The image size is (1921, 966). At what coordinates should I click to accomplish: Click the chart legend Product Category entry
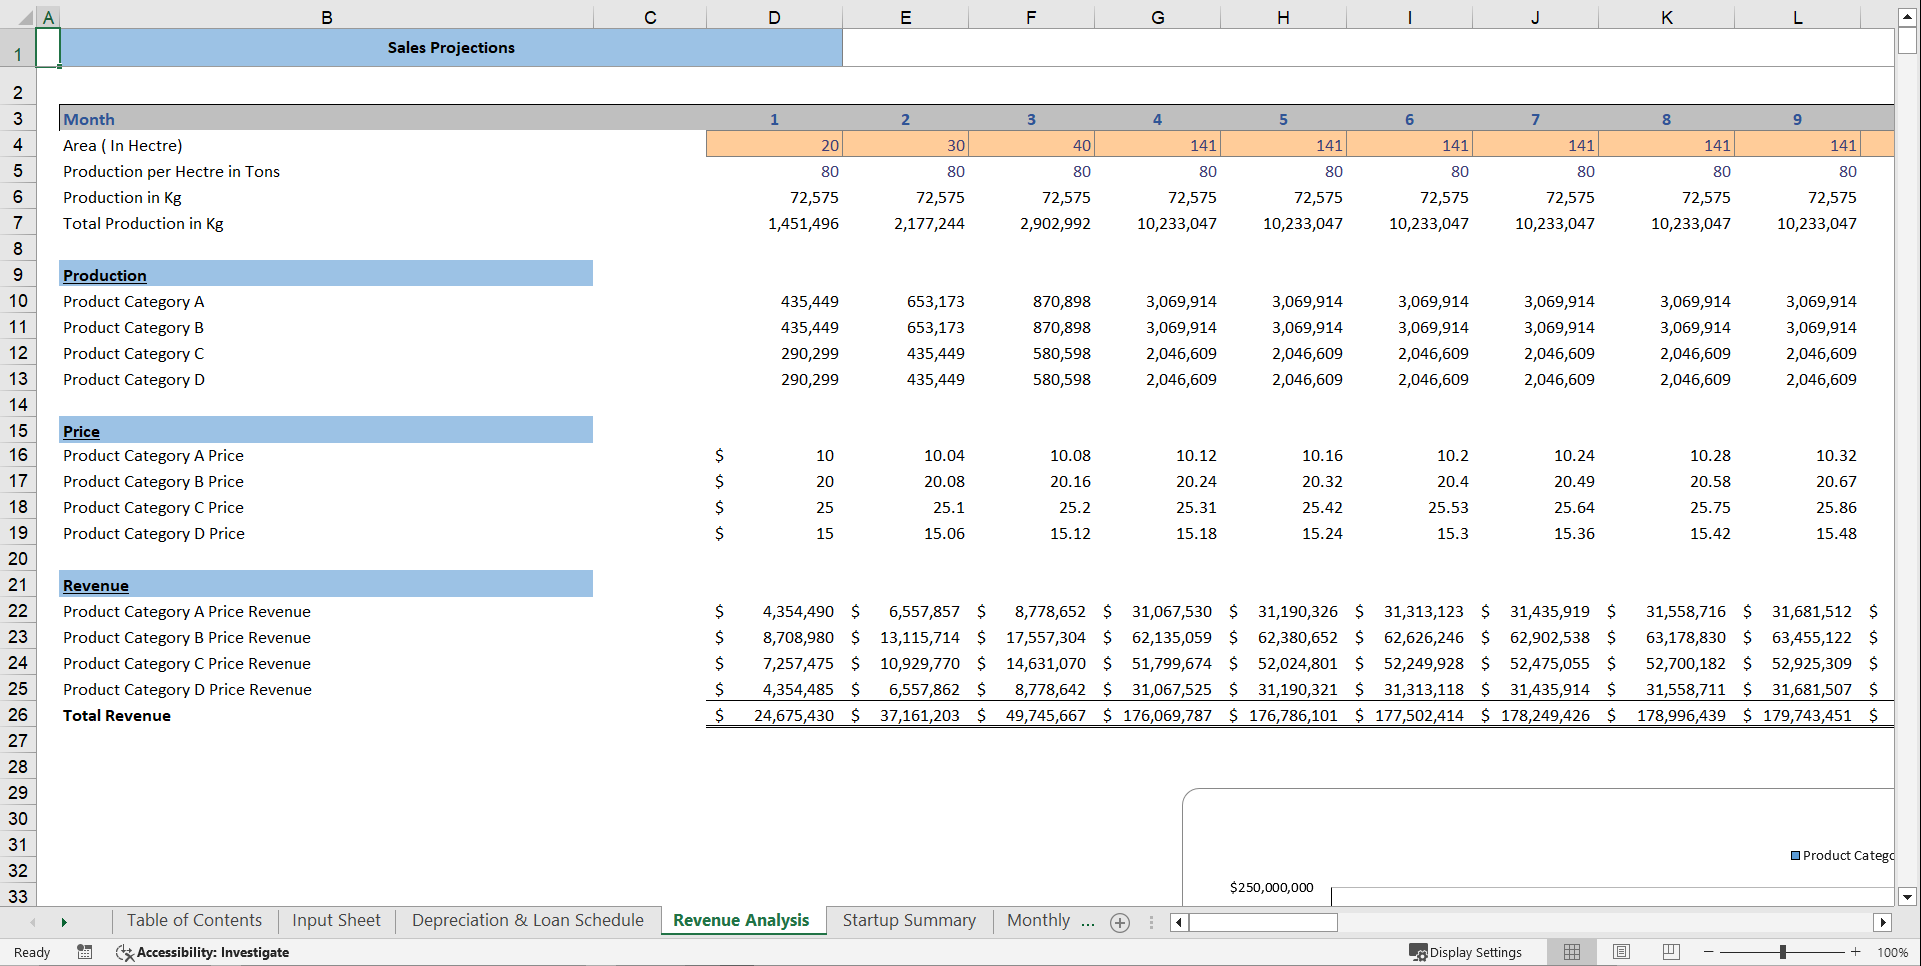pos(1842,855)
